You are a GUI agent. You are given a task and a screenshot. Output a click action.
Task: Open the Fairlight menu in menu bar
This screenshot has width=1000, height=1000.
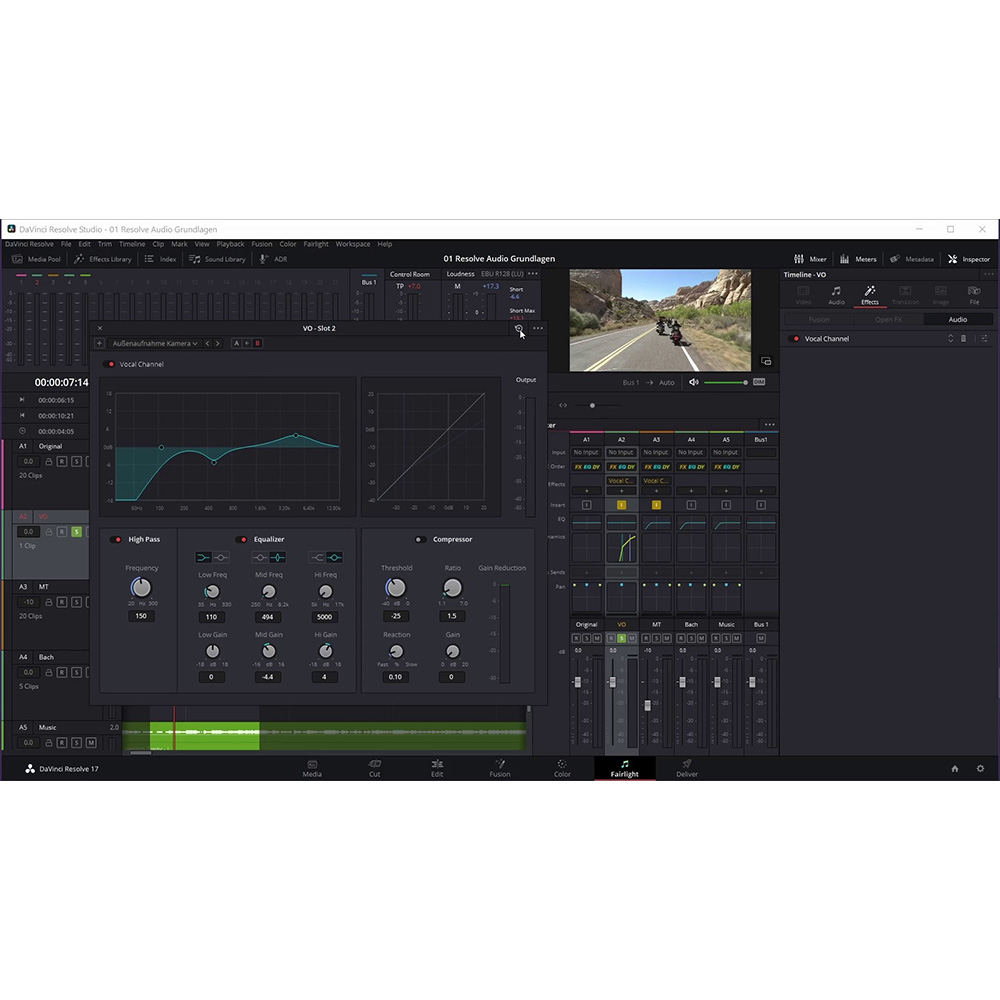coord(316,244)
